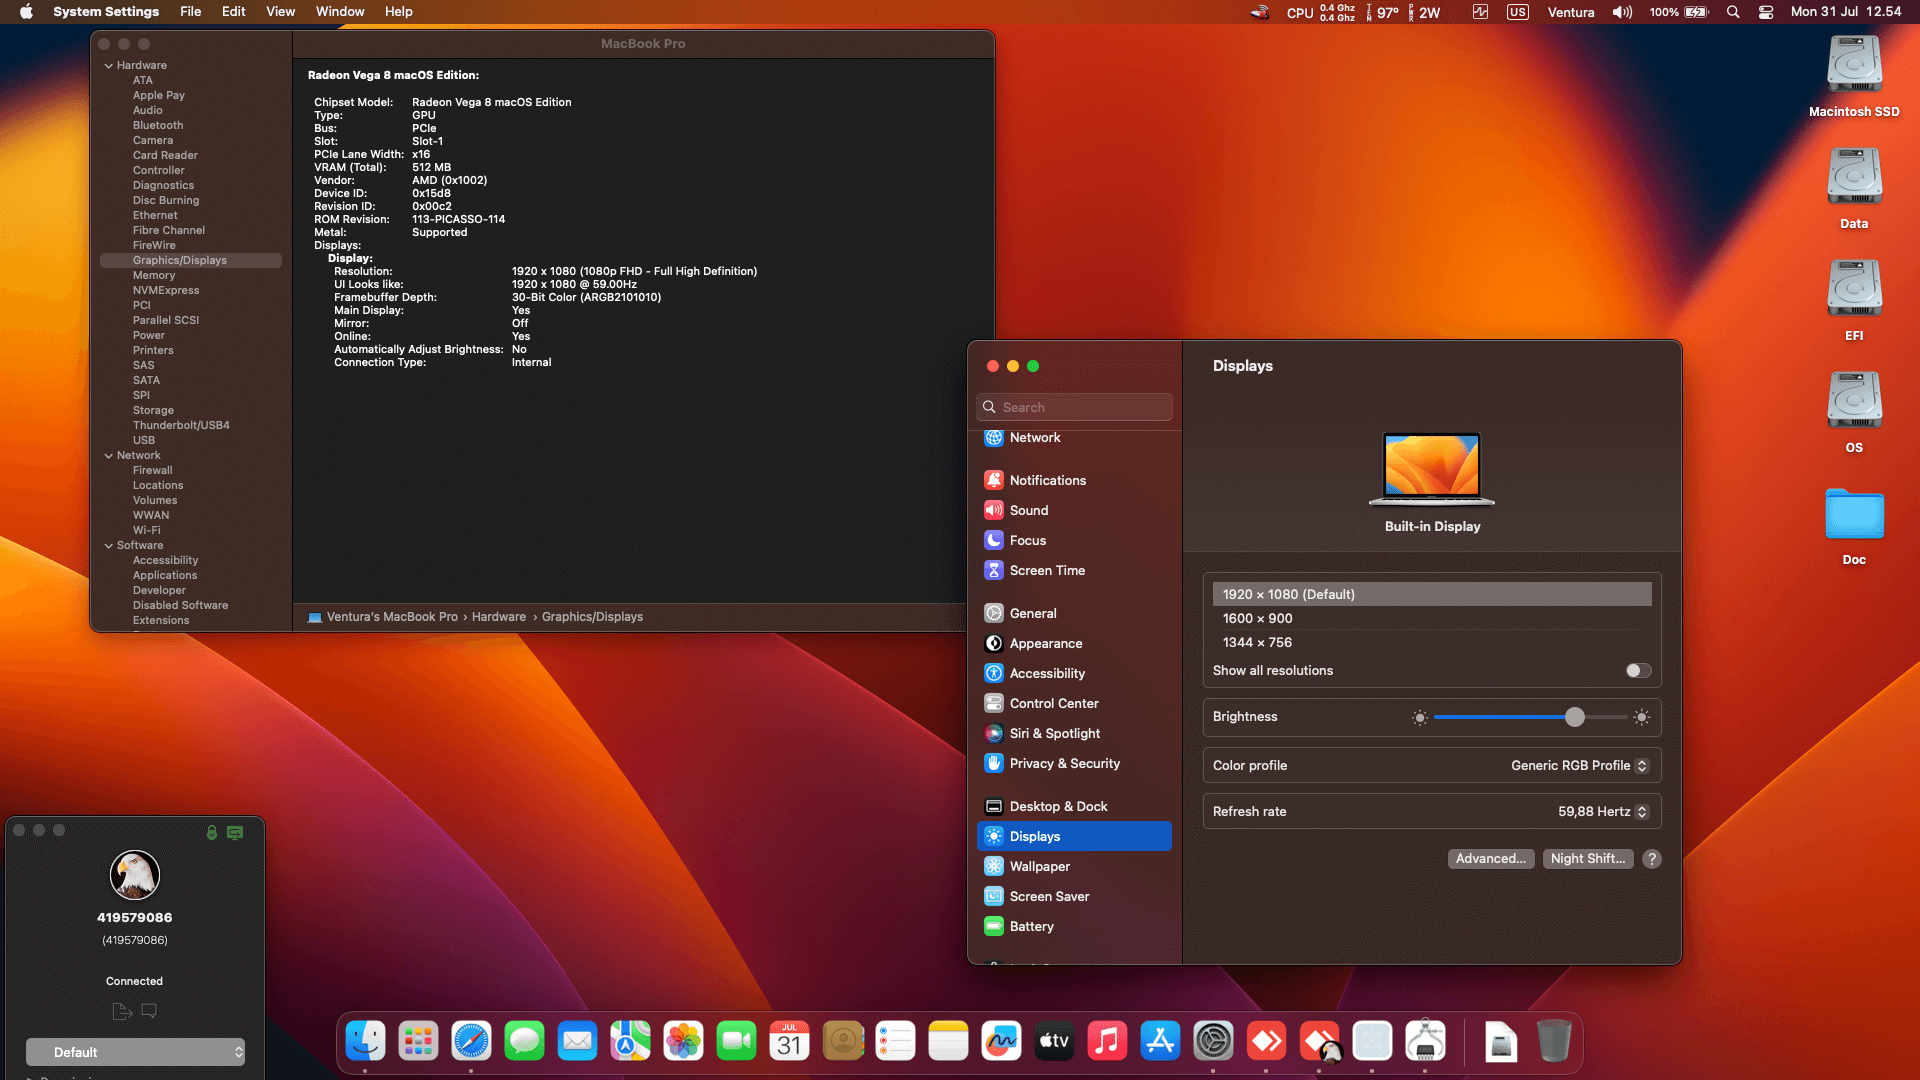Open Screen Saver settings pane
This screenshot has height=1080, width=1920.
tap(1074, 896)
